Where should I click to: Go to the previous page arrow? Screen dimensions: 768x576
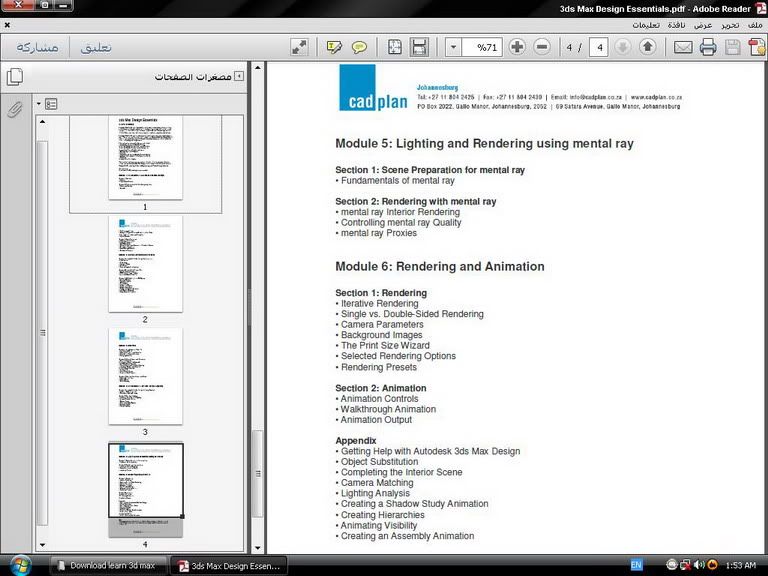click(648, 47)
